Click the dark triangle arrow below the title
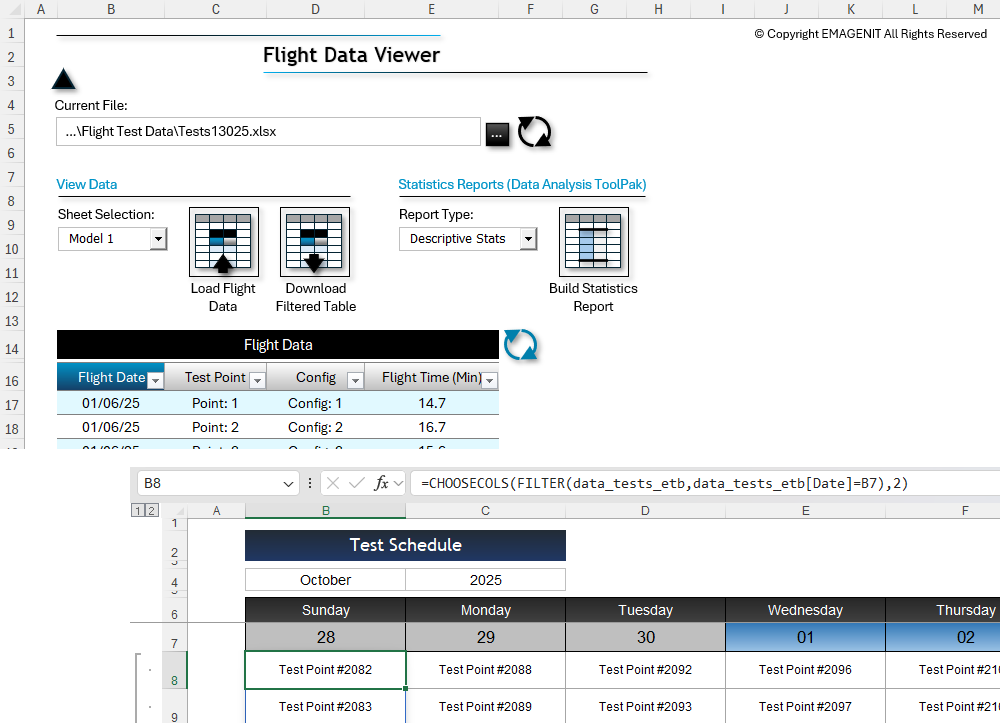 click(64, 80)
